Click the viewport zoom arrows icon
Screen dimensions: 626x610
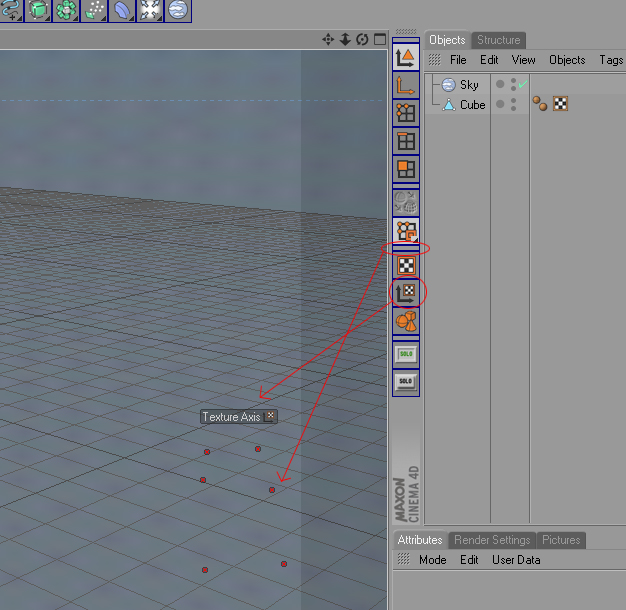(345, 40)
